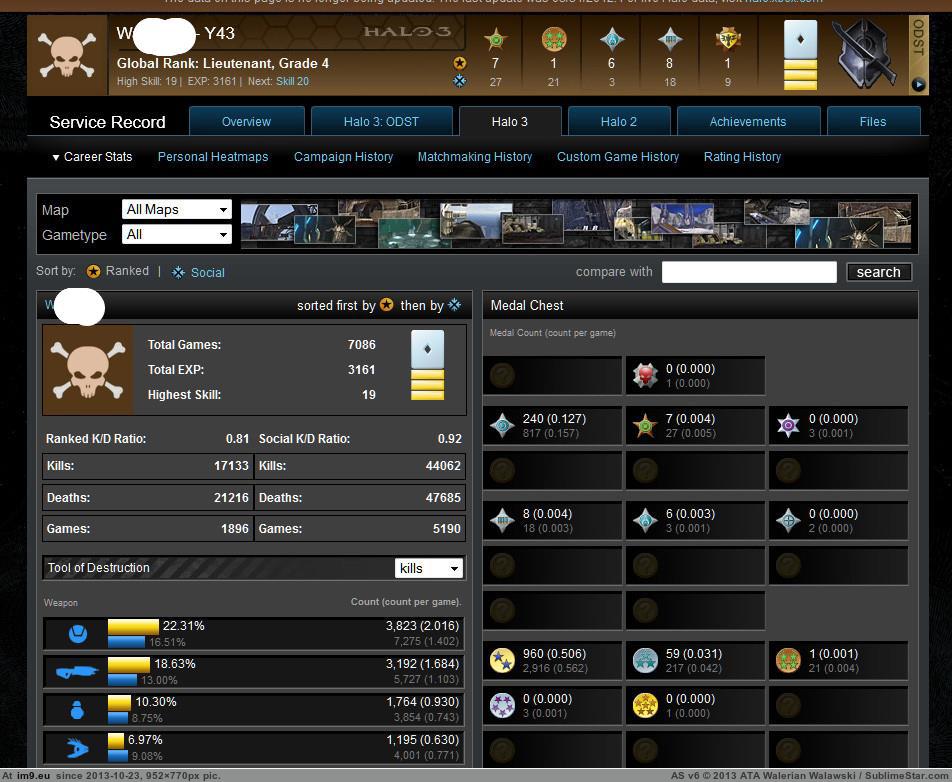Screen dimensions: 952x782
Task: Click the Skill 20 link
Action: click(292, 81)
